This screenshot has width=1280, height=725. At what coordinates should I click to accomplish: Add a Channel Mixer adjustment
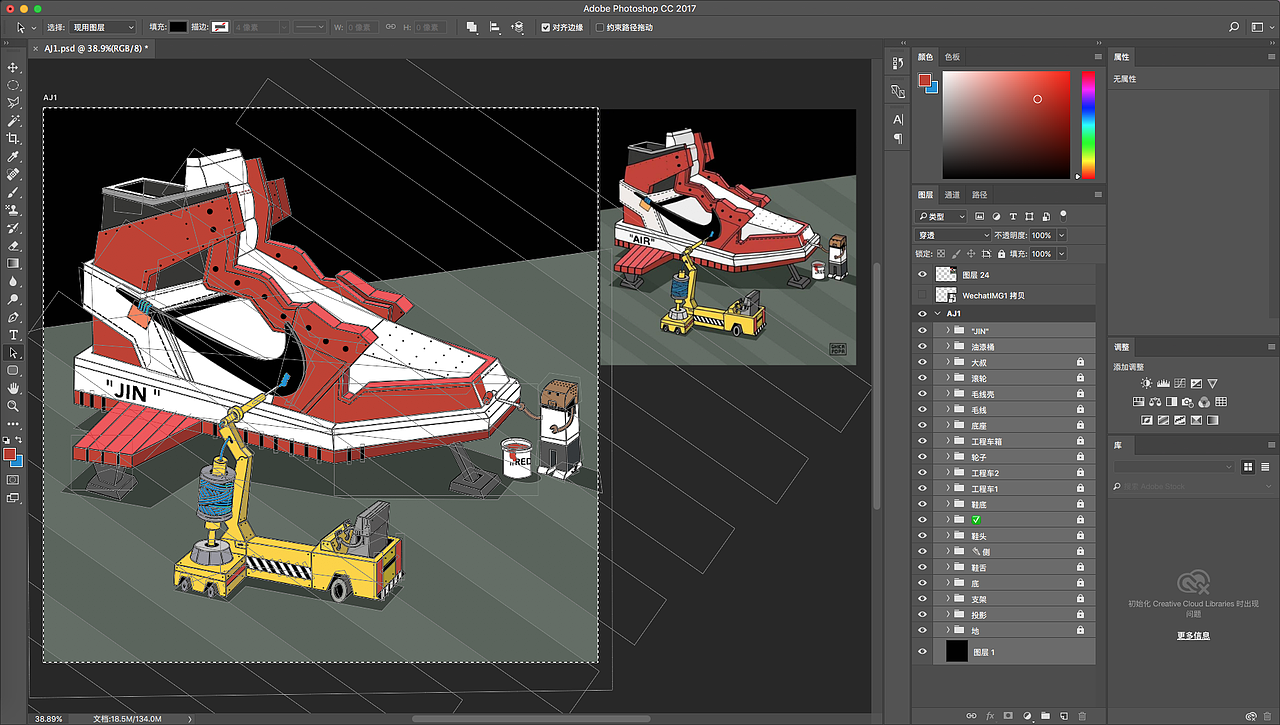[x=1205, y=402]
